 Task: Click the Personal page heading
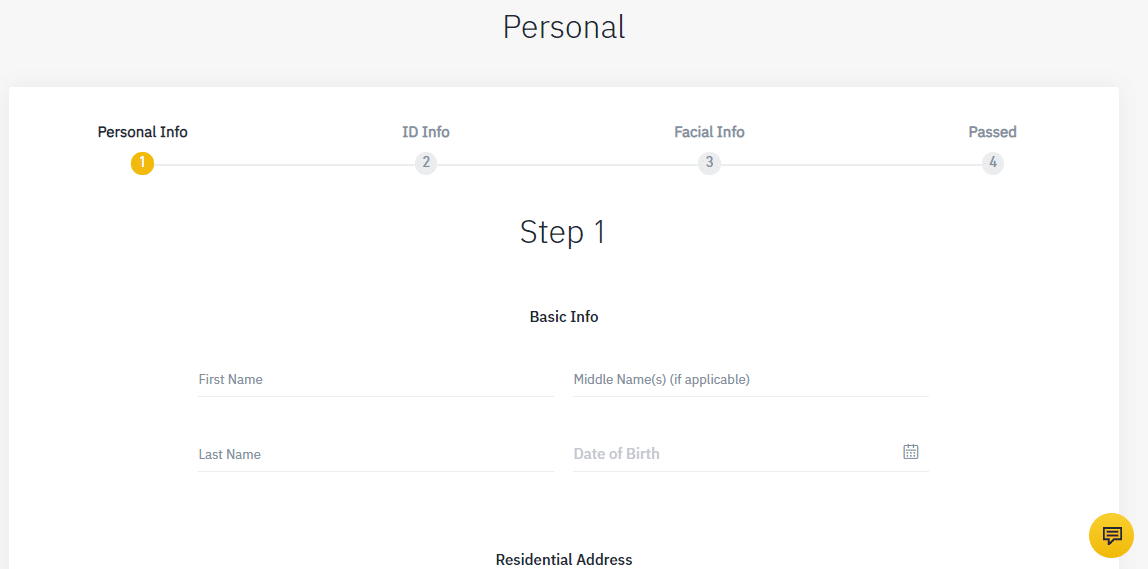pos(564,28)
